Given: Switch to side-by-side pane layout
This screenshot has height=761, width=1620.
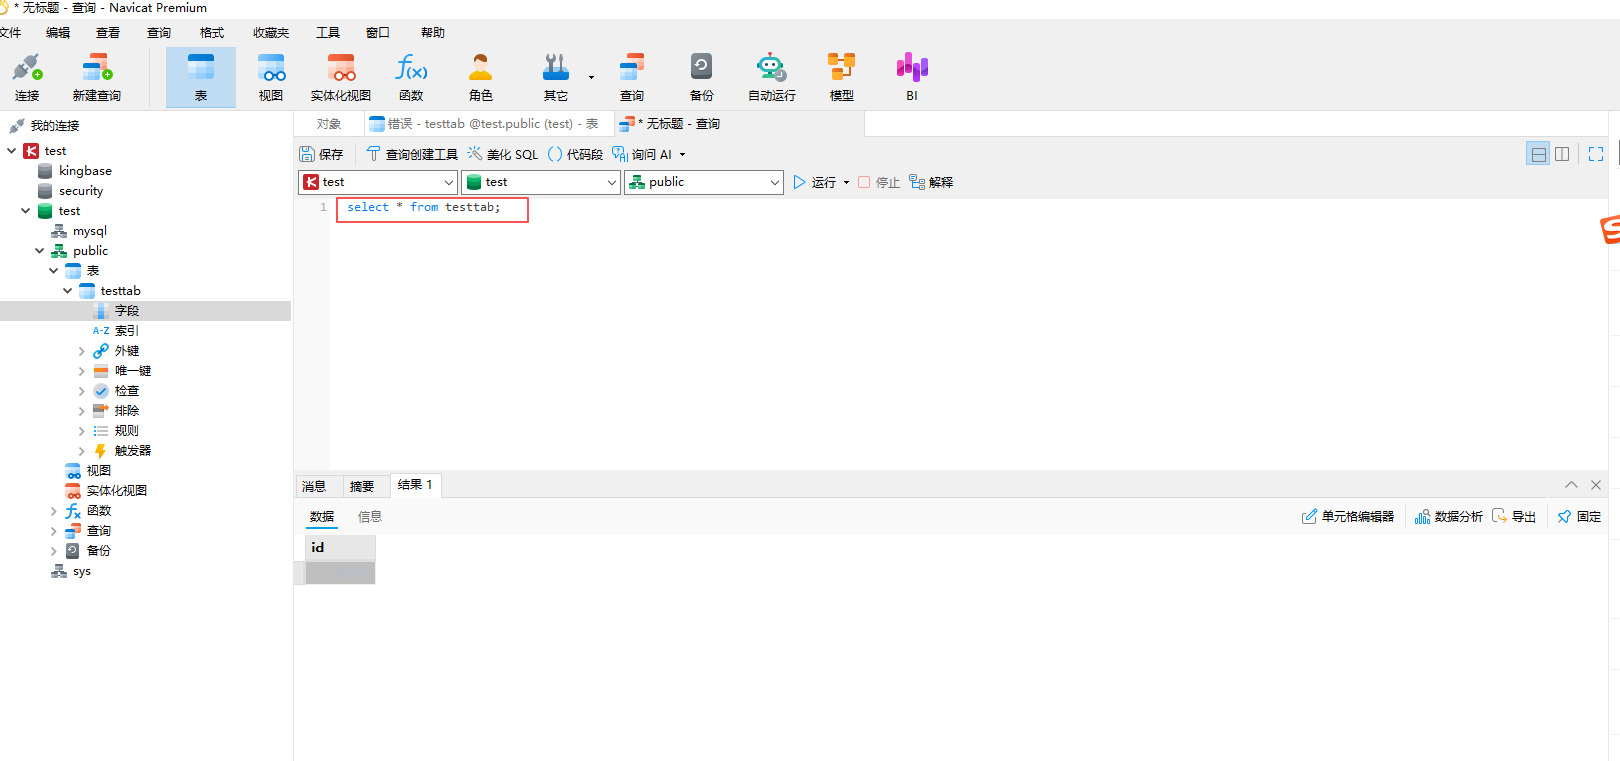Looking at the screenshot, I should [1562, 154].
